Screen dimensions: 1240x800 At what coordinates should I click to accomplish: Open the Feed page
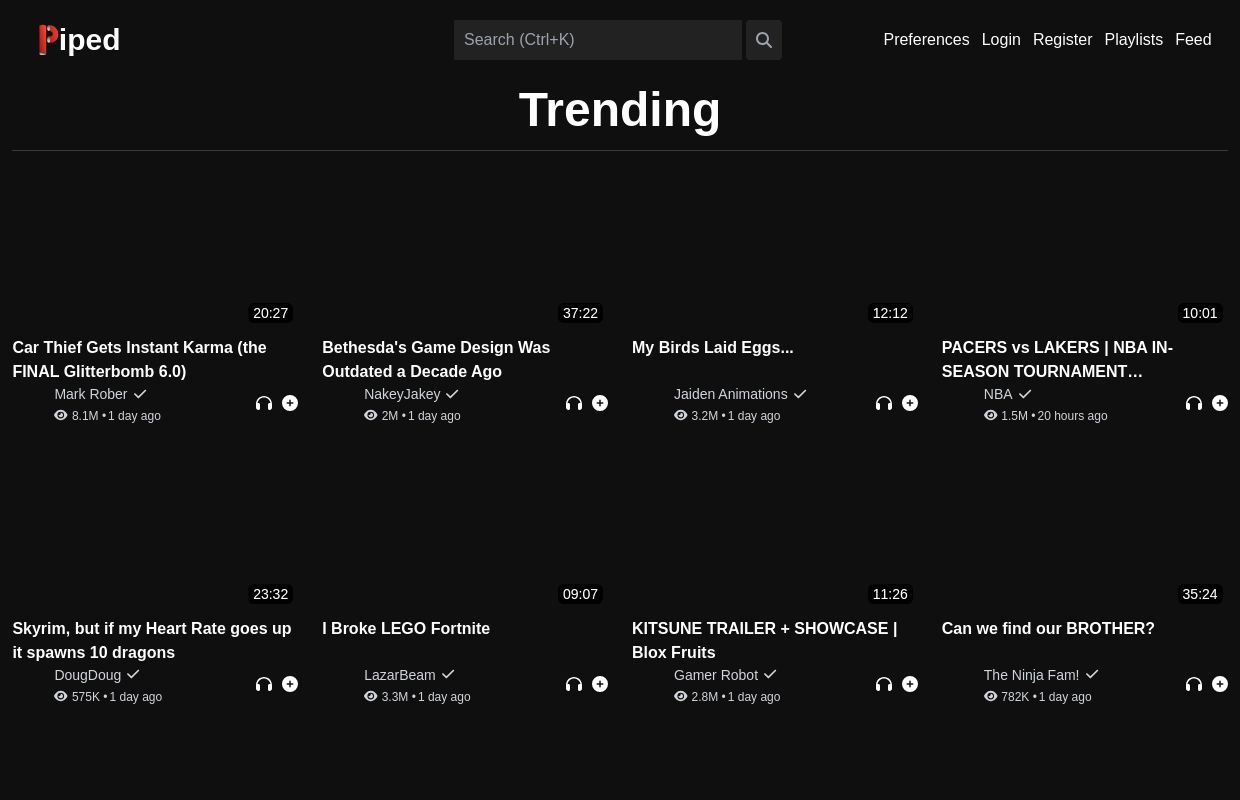[1193, 40]
